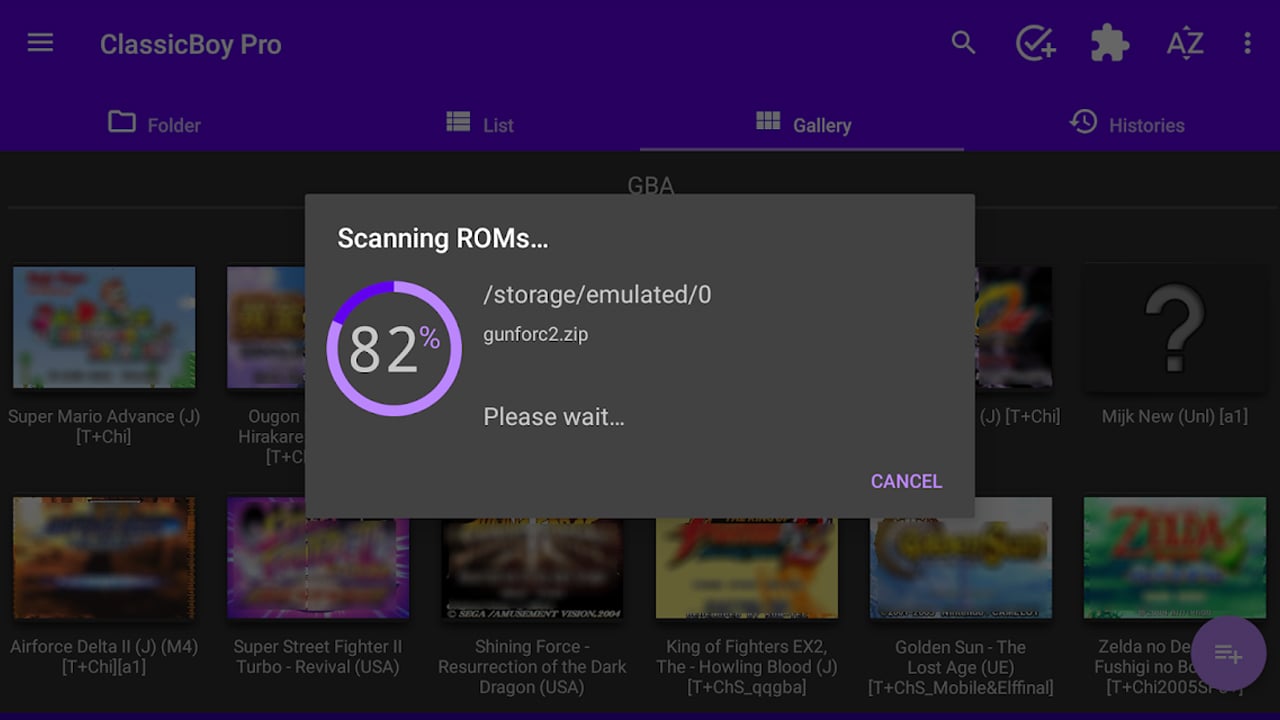Select Super Street Fighter II Turbo label
Image resolution: width=1280 pixels, height=720 pixels.
[318, 656]
